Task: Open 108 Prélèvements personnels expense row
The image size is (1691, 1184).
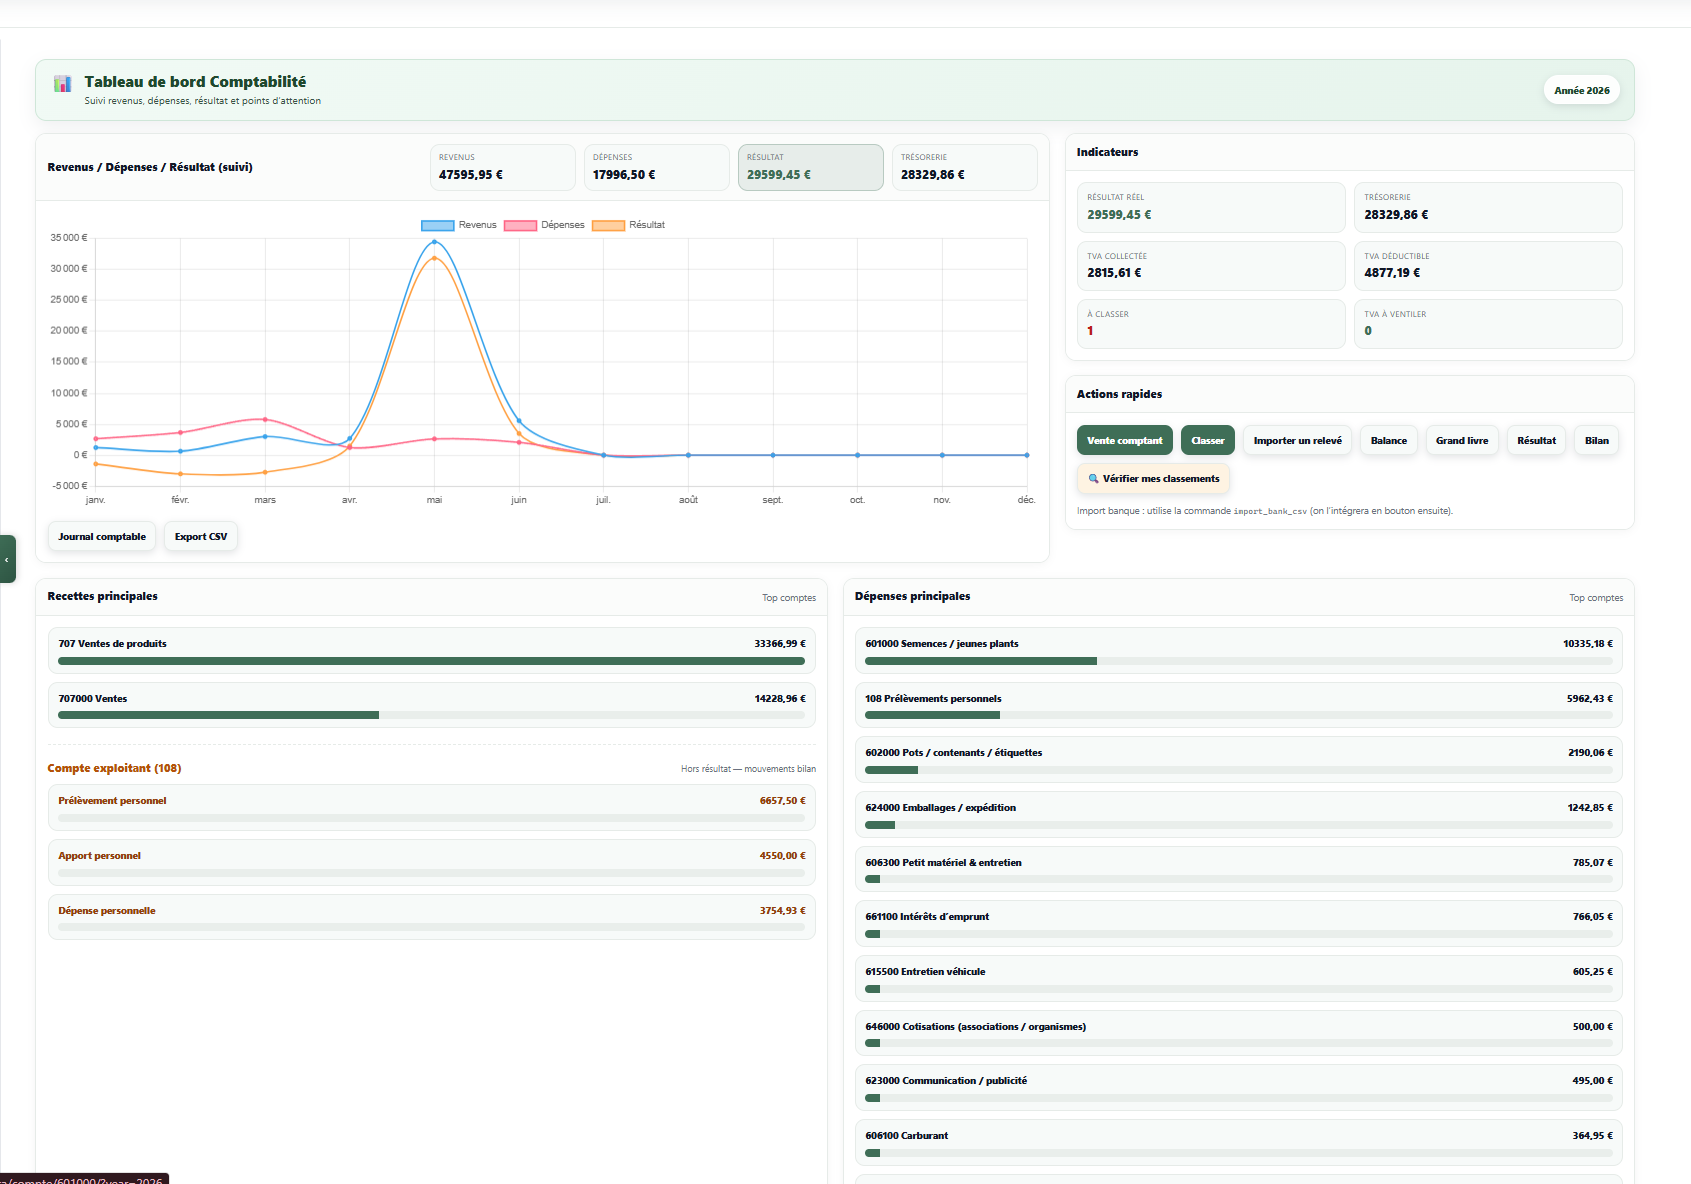Action: pyautogui.click(x=1239, y=705)
